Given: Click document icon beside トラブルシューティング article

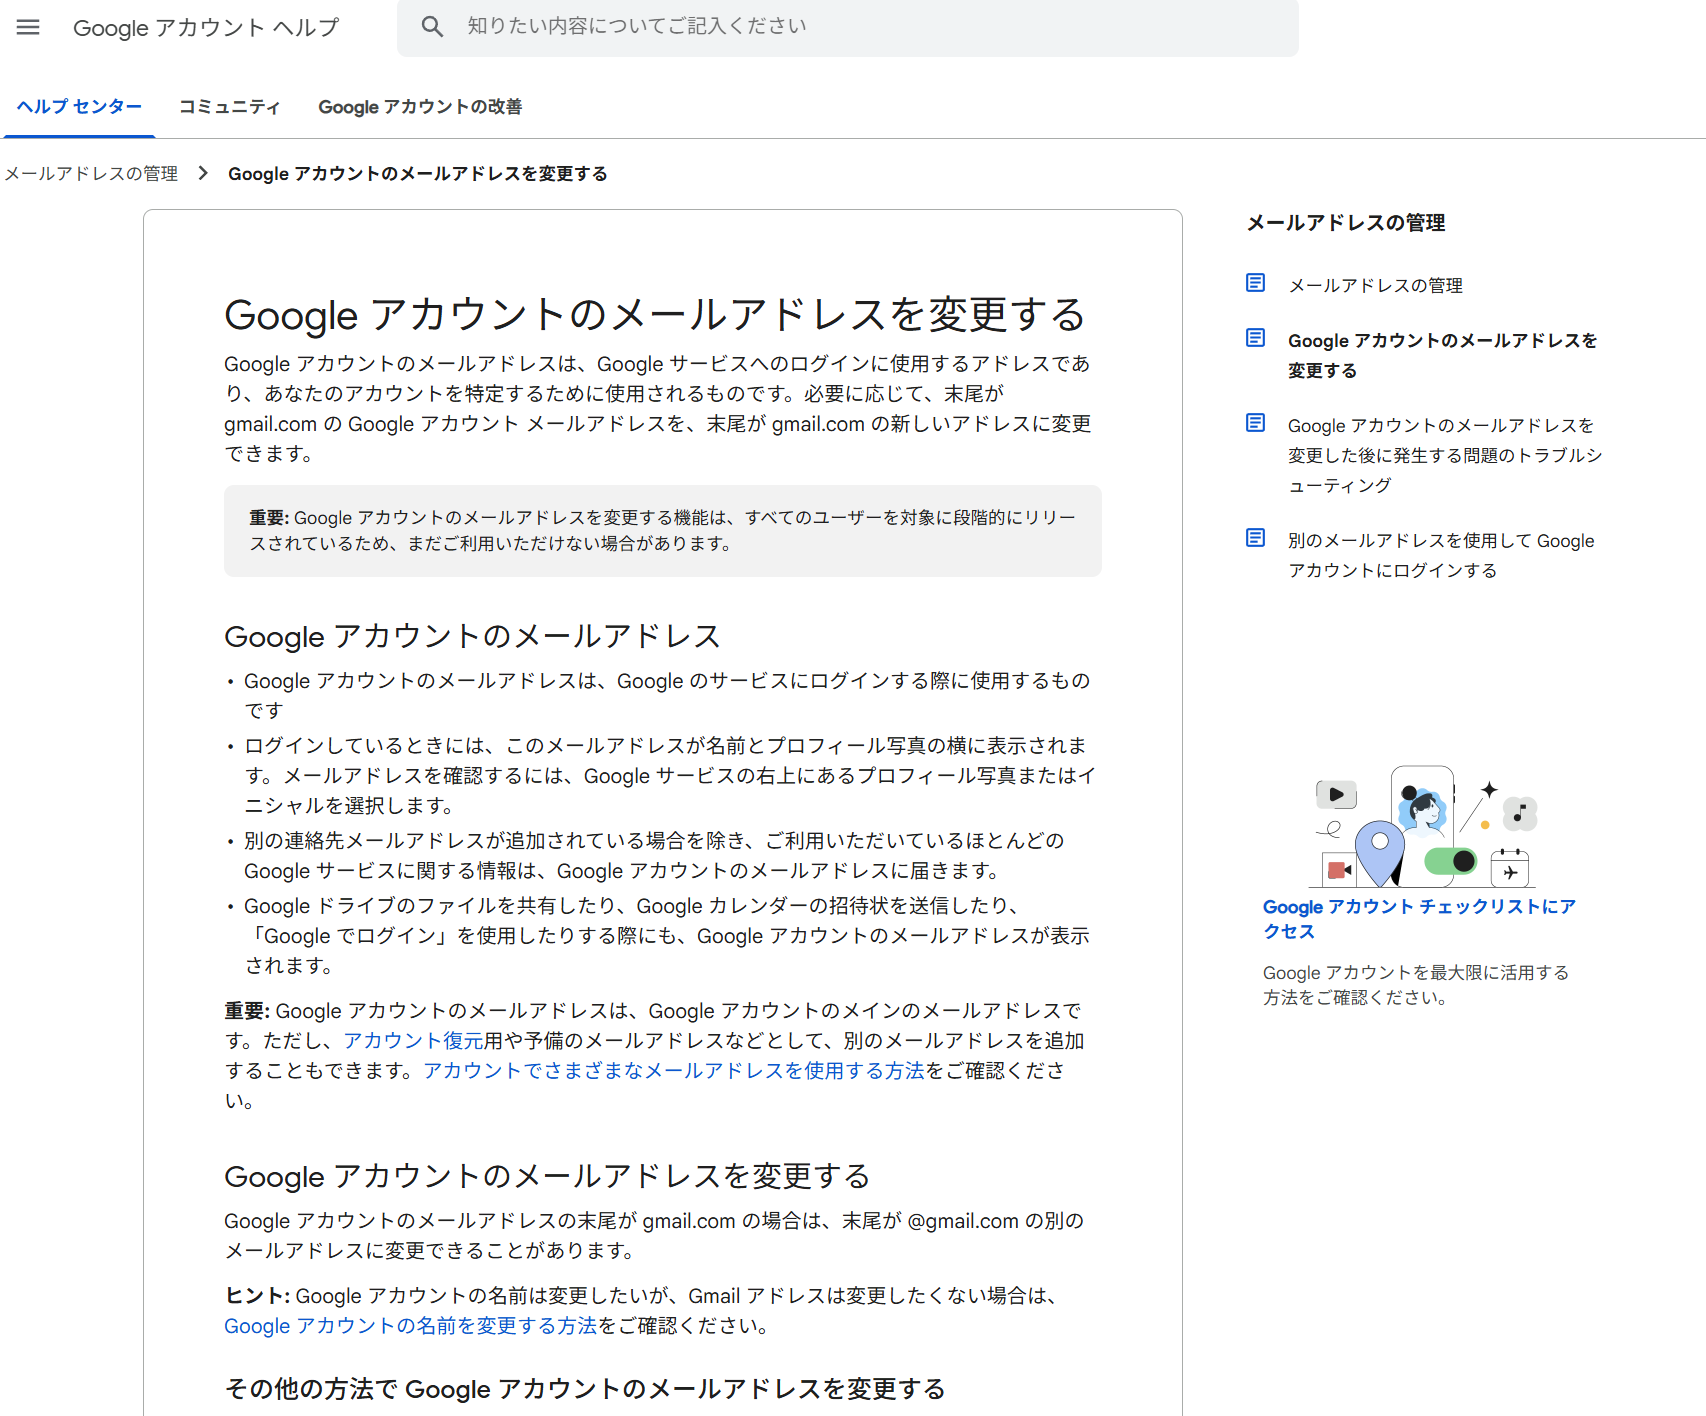Looking at the screenshot, I should pos(1255,423).
